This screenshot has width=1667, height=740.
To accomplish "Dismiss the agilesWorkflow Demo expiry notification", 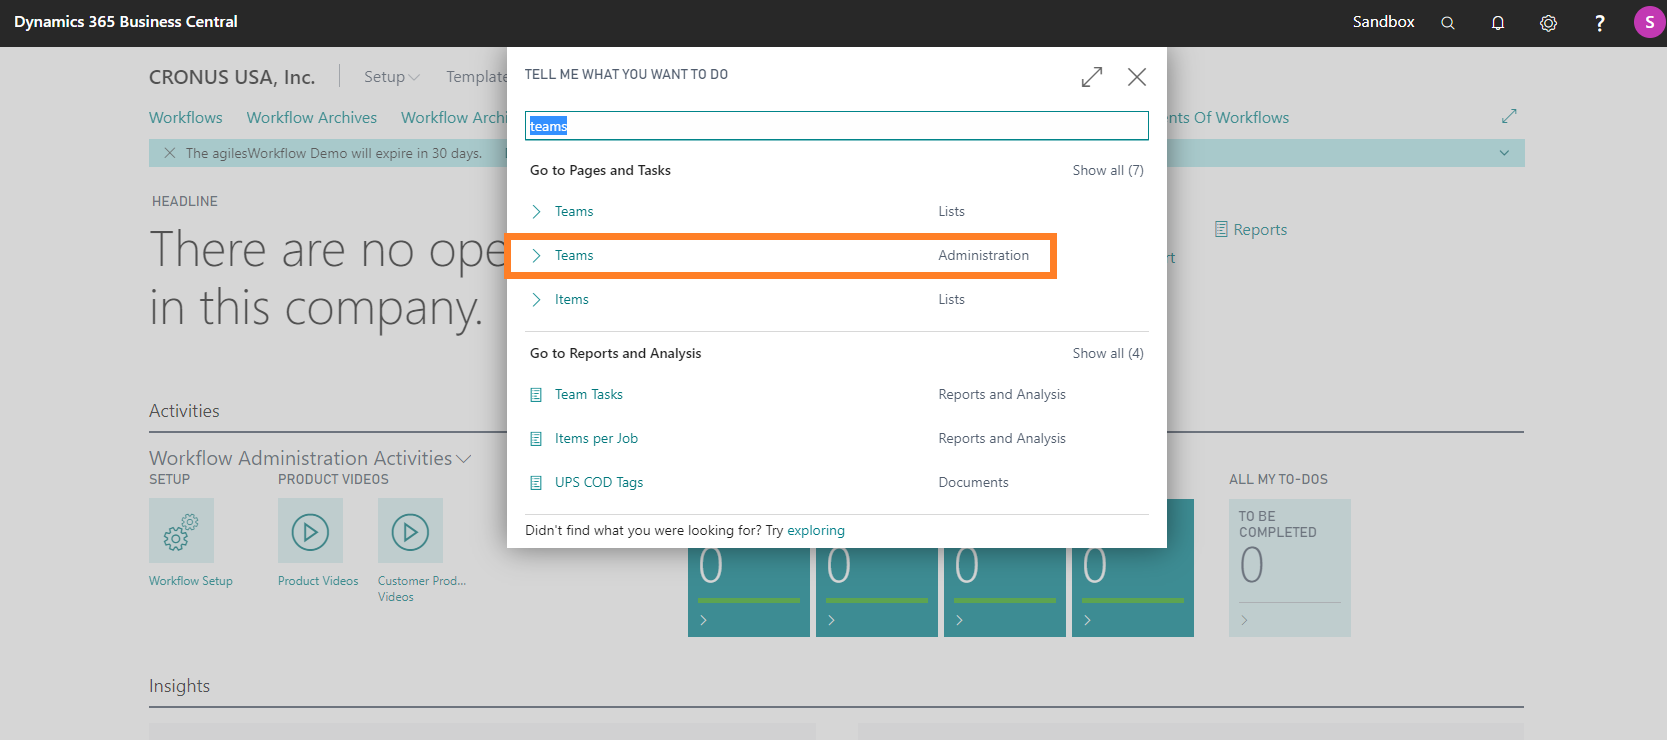I will point(170,153).
